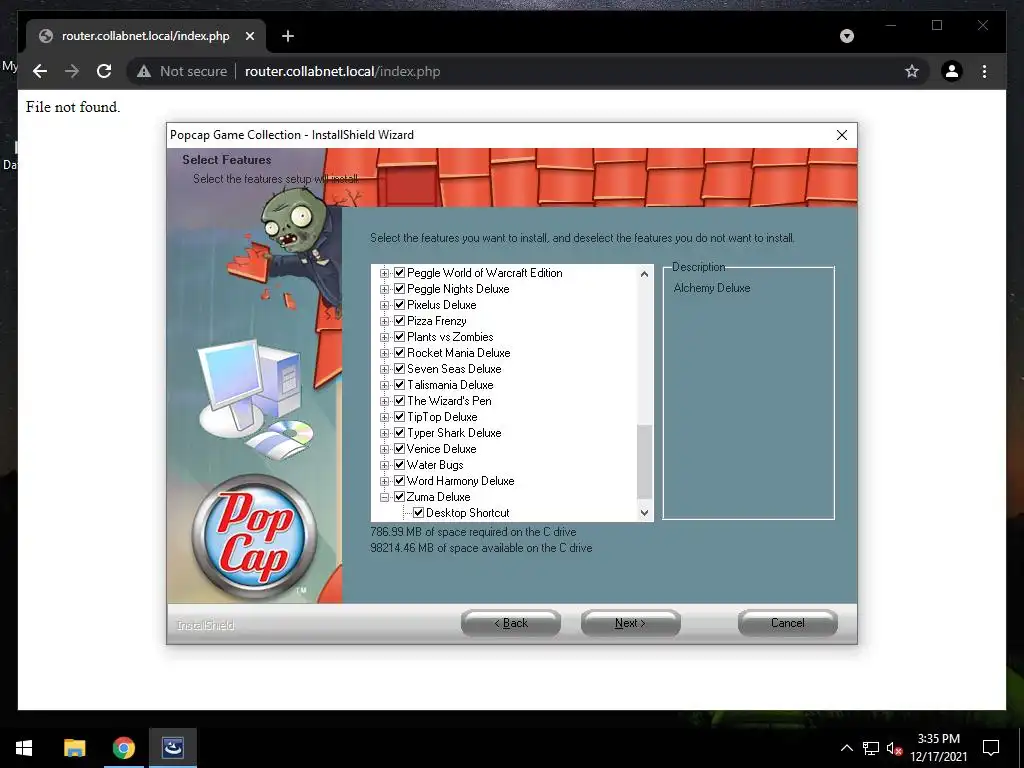Select the Water Bugs row
The width and height of the screenshot is (1024, 768).
435,465
